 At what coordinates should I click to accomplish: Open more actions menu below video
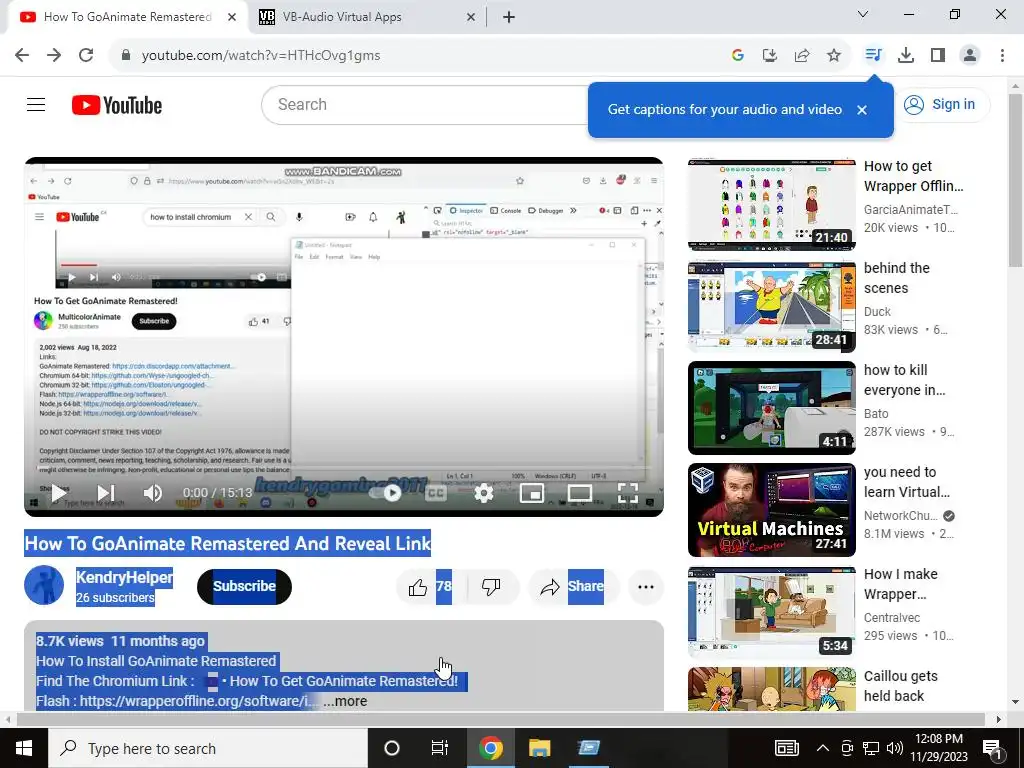[x=646, y=586]
